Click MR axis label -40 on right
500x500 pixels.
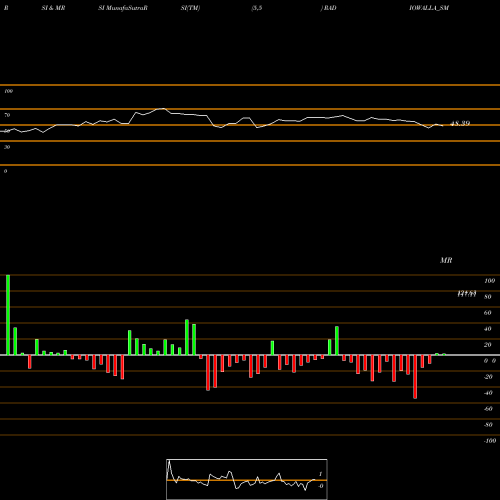488,393
